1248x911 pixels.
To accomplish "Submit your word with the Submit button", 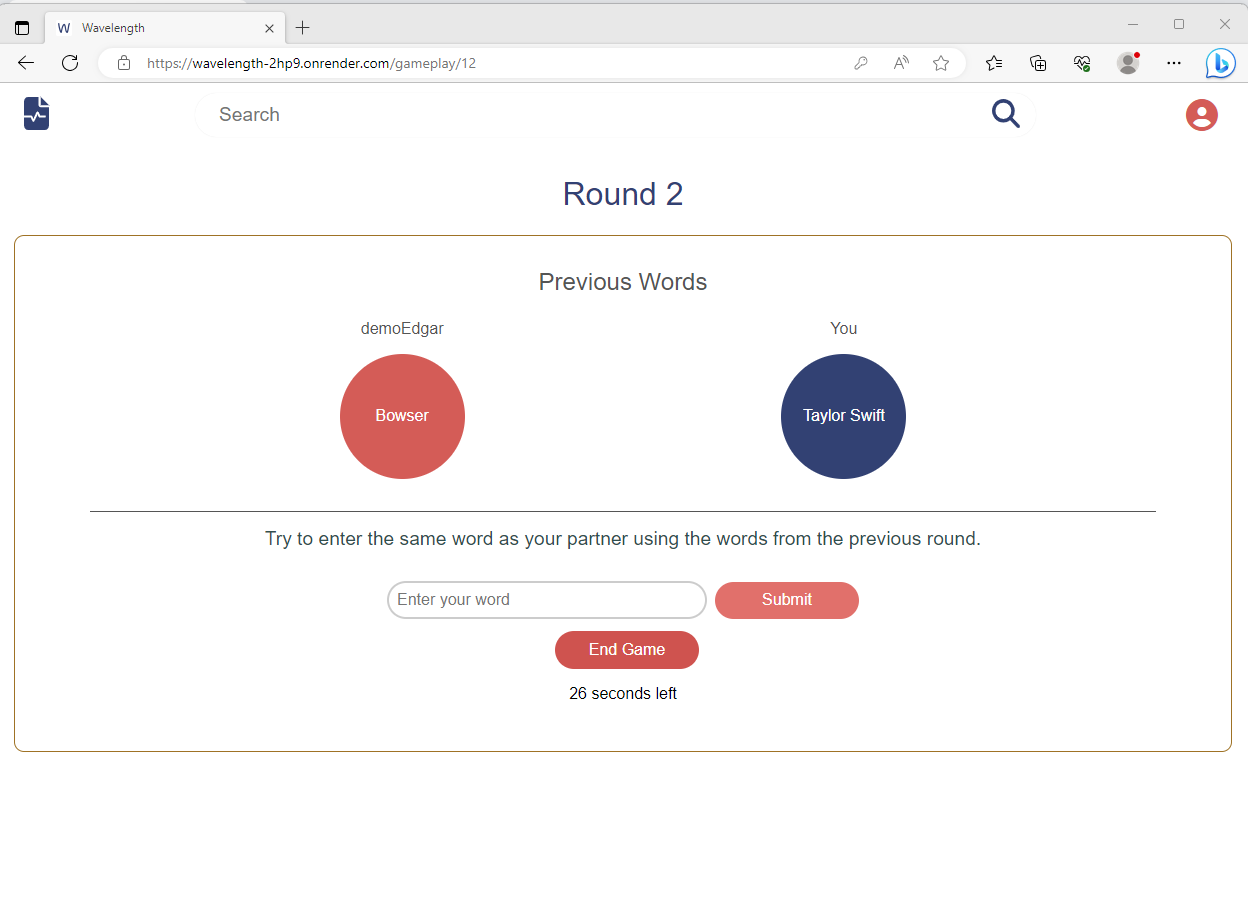I will [x=786, y=600].
